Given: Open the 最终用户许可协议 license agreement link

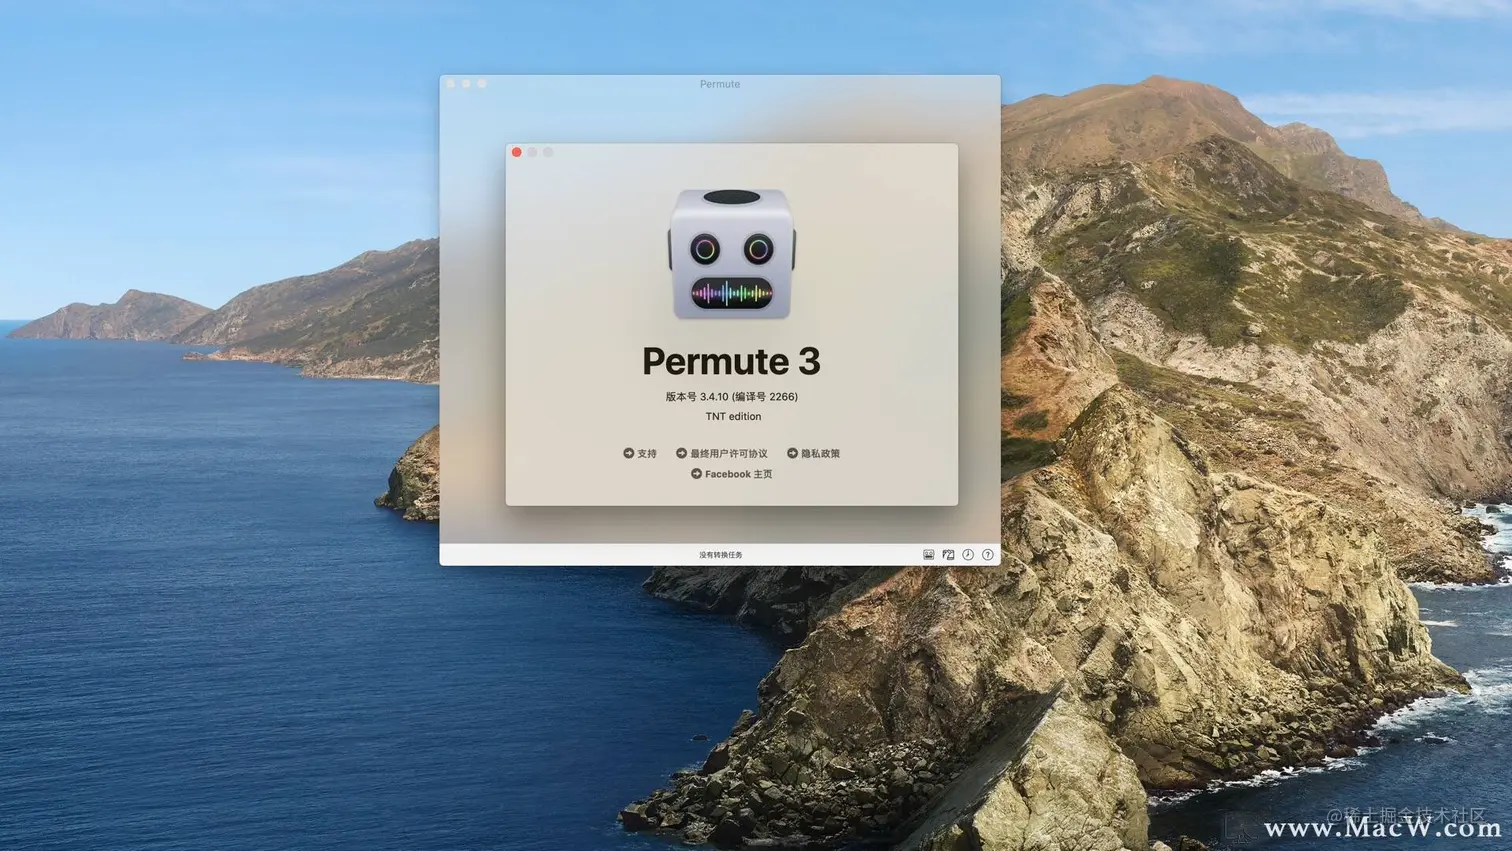Looking at the screenshot, I should [722, 453].
